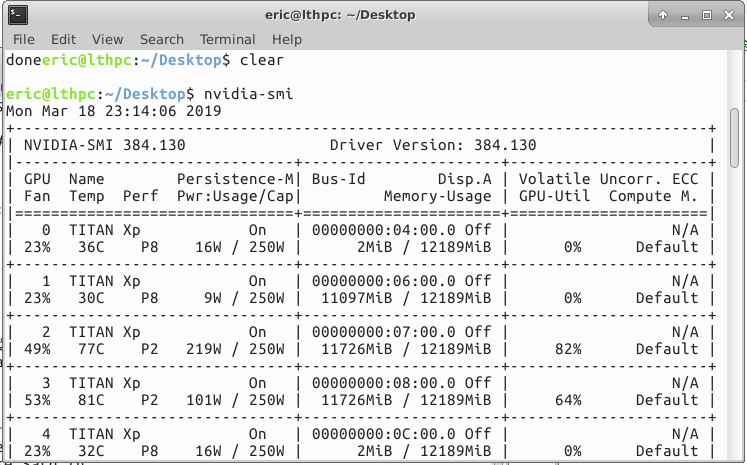Click the '82%' GPU utilization value

point(568,349)
